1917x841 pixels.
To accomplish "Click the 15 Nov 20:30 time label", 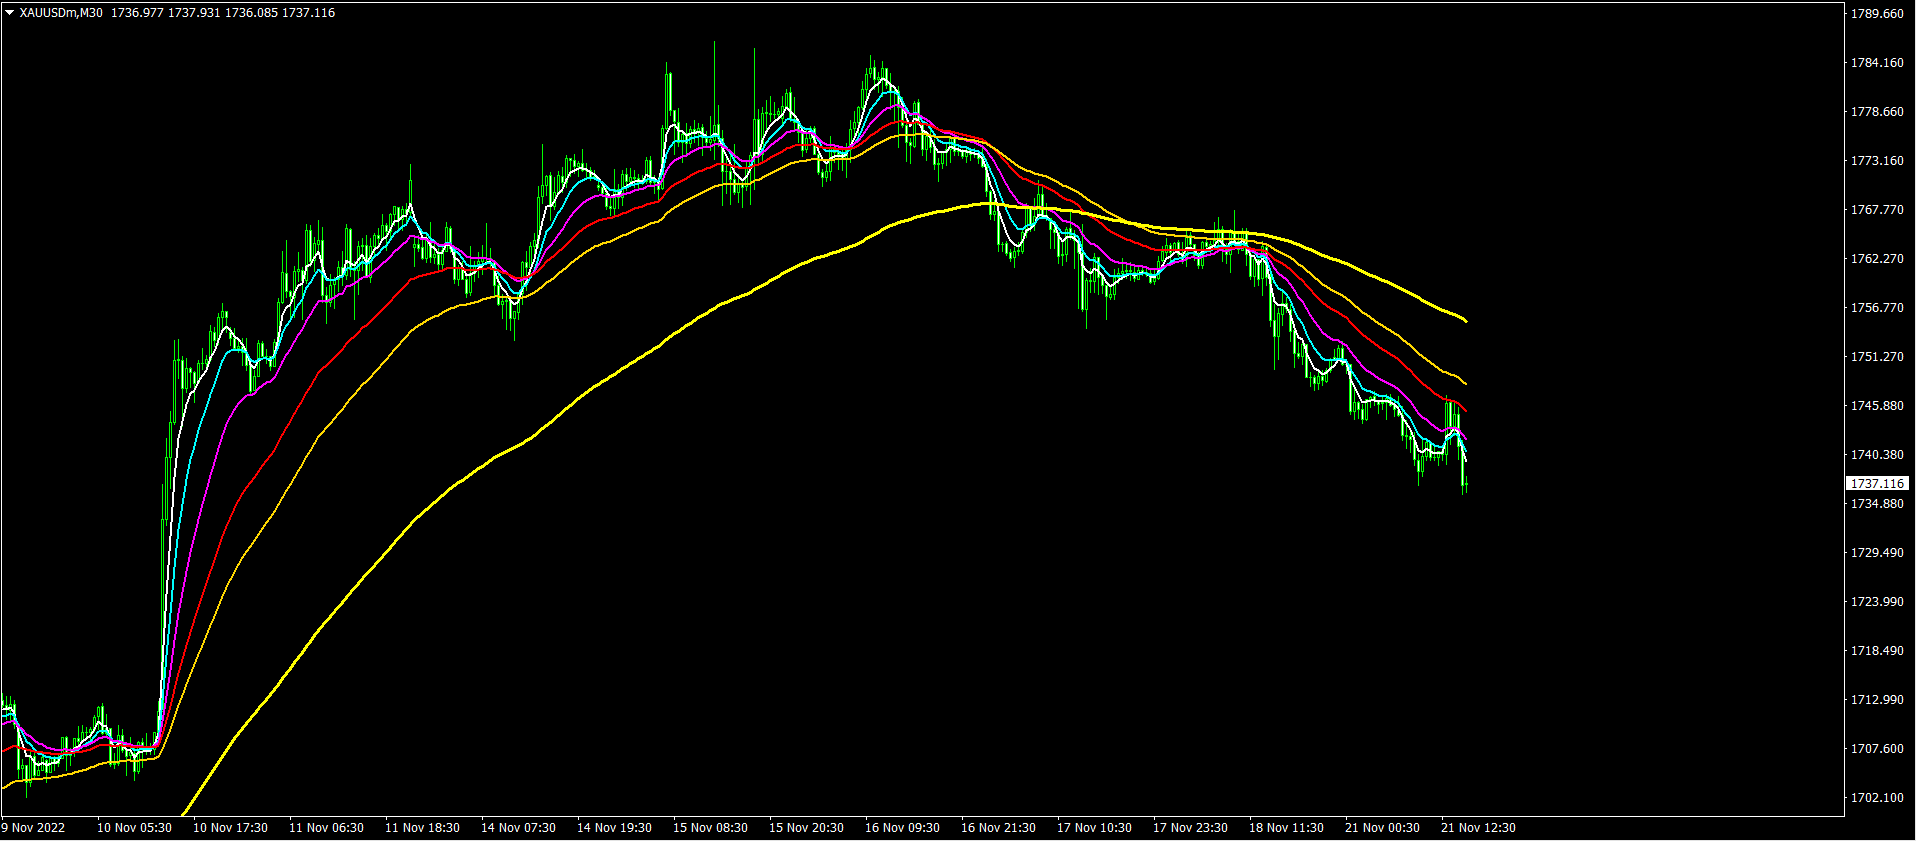I will pos(806,828).
